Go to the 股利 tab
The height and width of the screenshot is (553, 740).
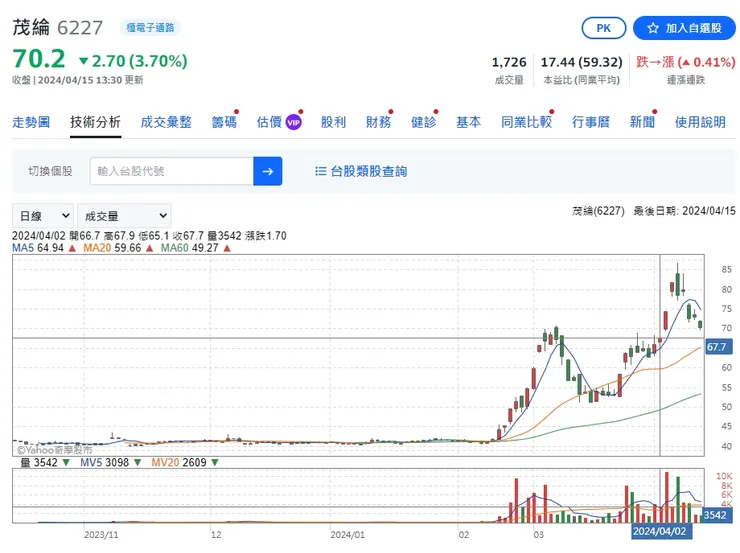[333, 122]
